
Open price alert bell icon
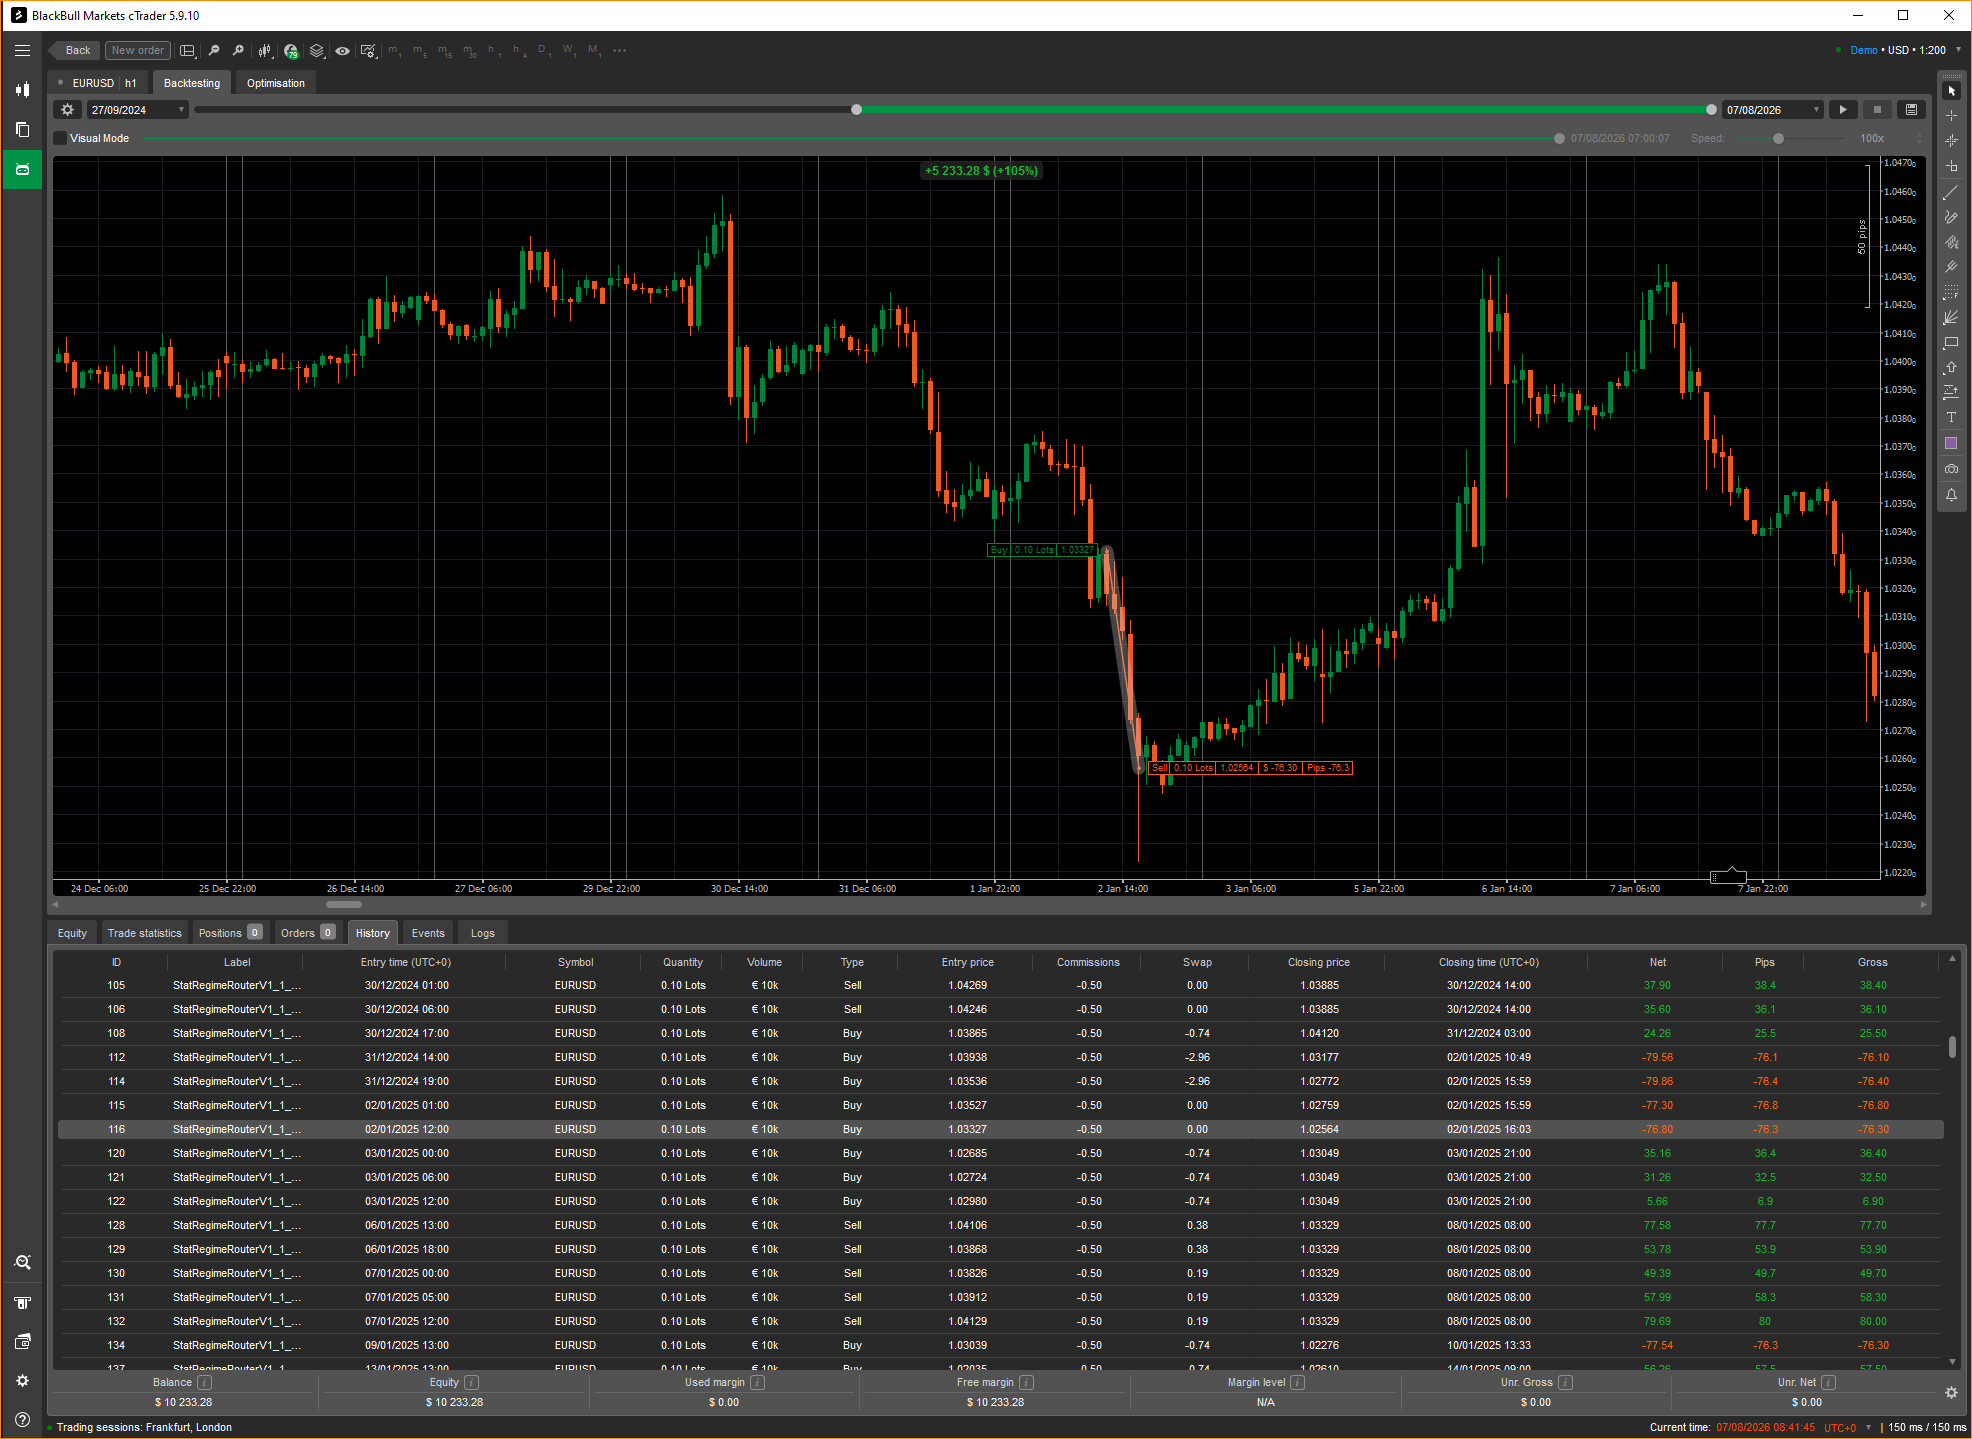click(x=1951, y=495)
